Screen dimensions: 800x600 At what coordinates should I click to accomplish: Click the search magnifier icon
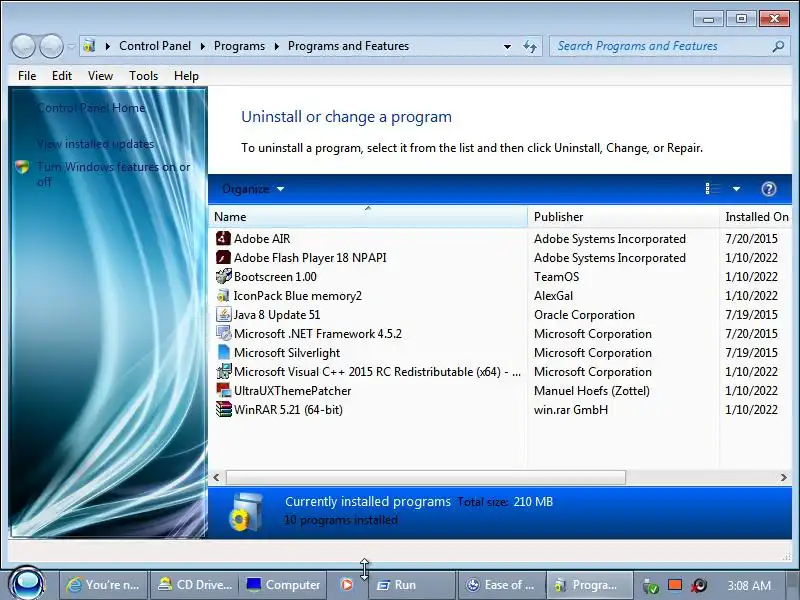click(778, 46)
